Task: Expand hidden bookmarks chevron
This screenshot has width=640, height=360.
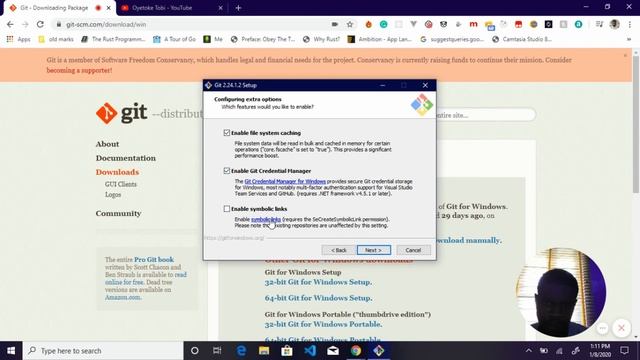Action: coord(629,39)
